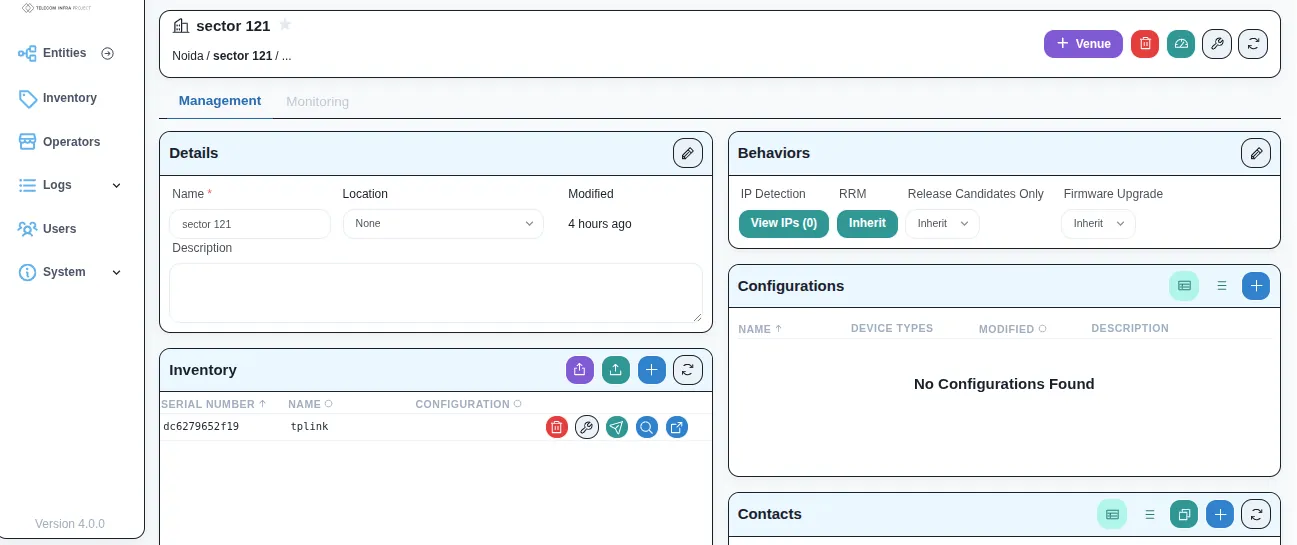Viewport: 1297px width, 545px height.
Task: Click the pencil edit icon in Behaviors
Action: (1256, 153)
